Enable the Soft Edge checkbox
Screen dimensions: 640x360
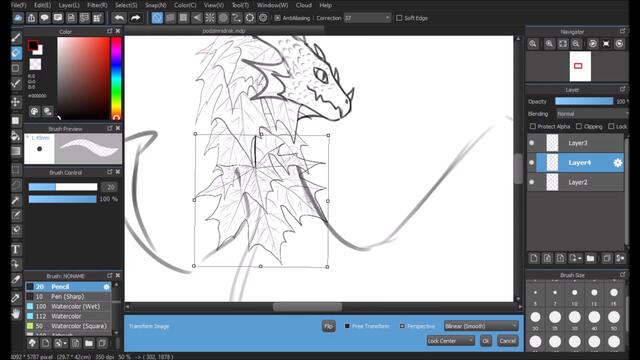(x=399, y=18)
